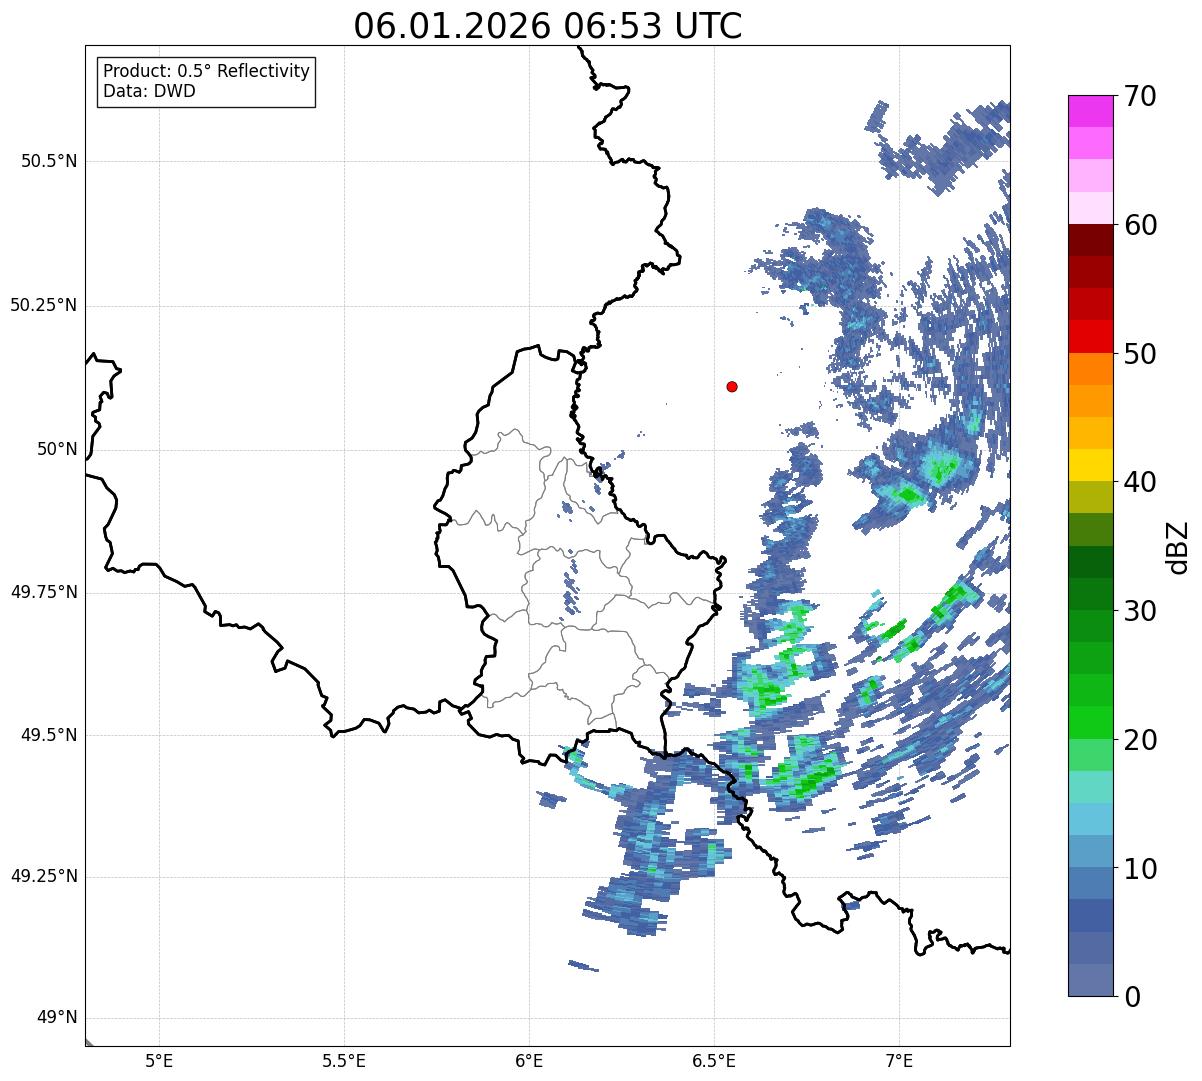Click the 'Data: DWD' legend text
Screen dimensions: 1202x1081
click(x=149, y=91)
